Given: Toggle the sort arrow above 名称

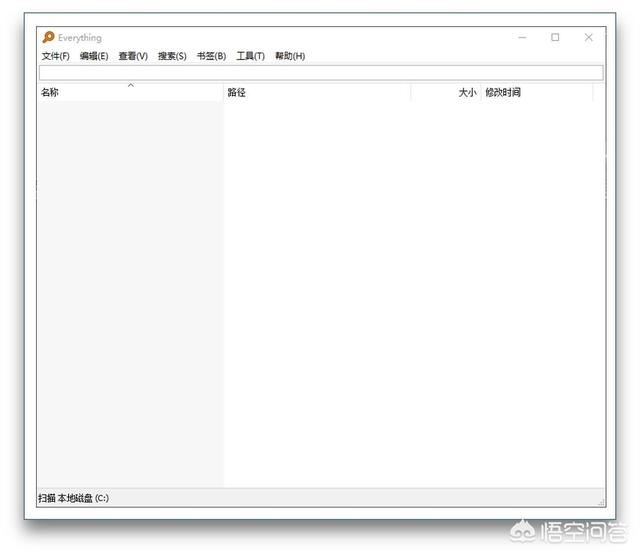Looking at the screenshot, I should tap(130, 86).
